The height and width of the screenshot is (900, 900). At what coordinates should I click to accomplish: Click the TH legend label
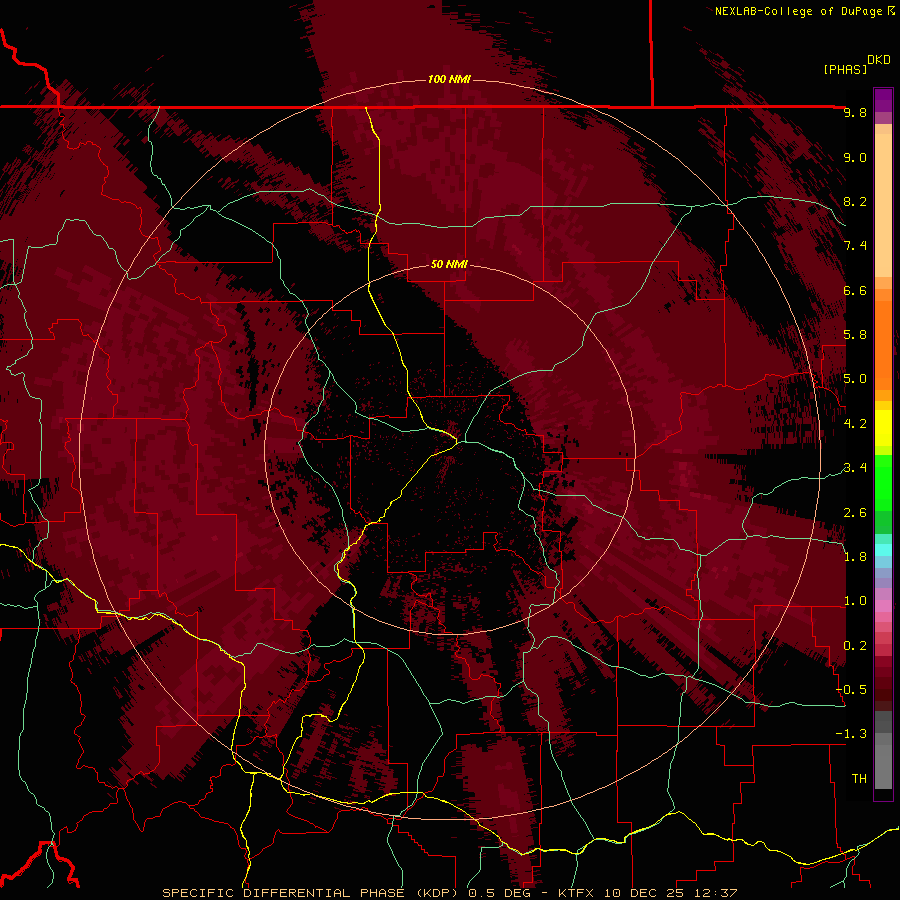pos(859,778)
